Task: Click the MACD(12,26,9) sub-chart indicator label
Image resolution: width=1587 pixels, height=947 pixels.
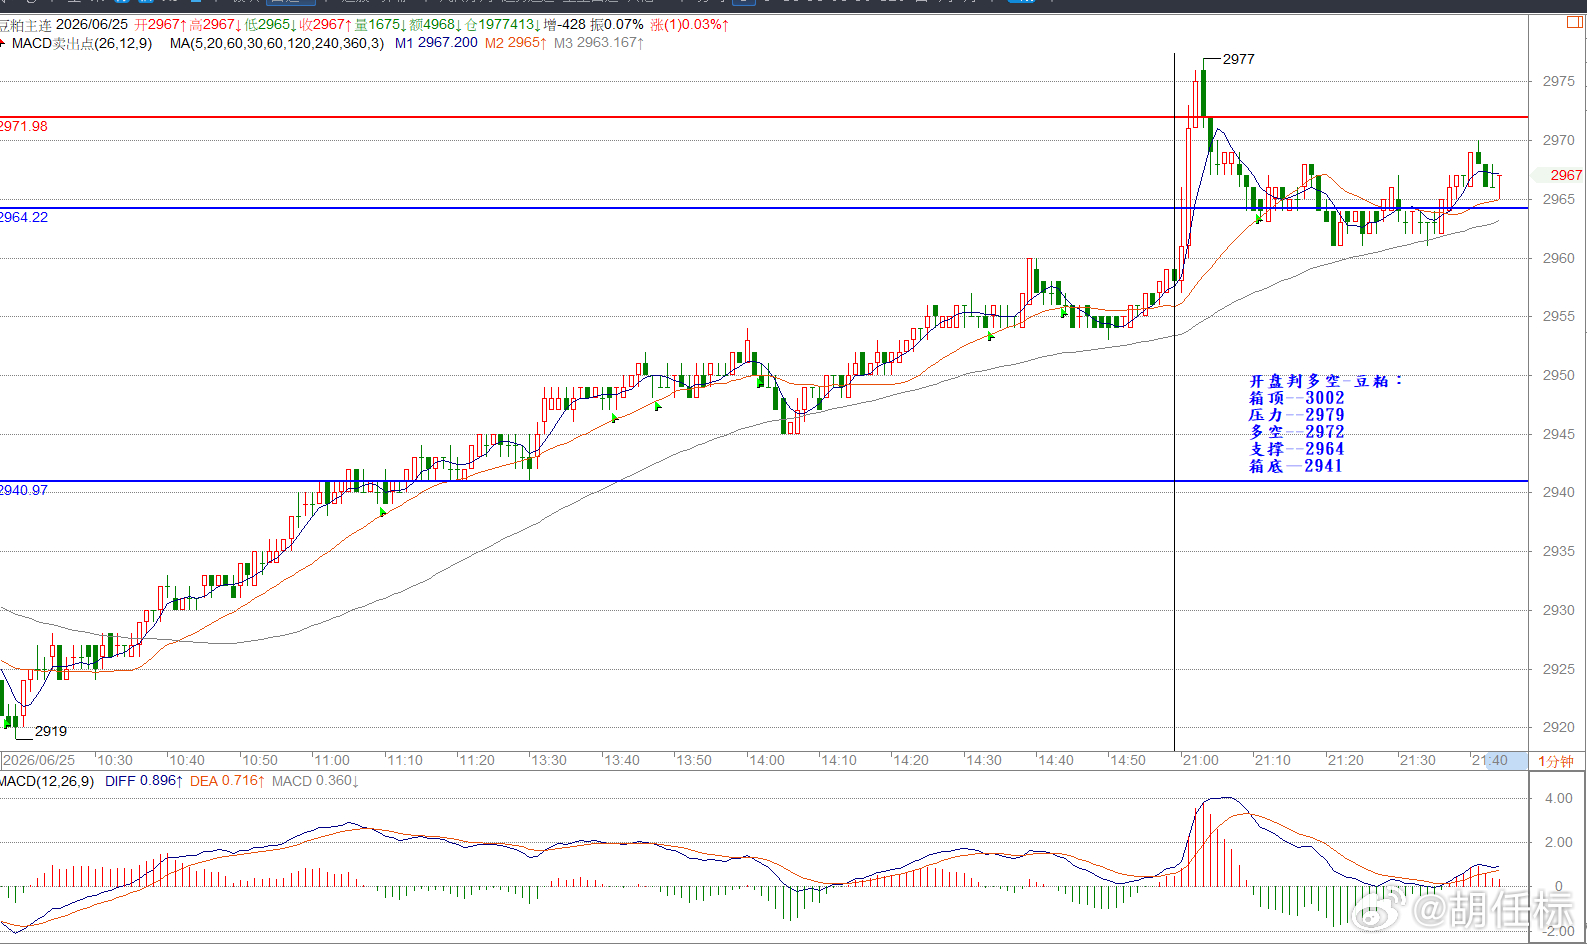Action: click(x=47, y=781)
